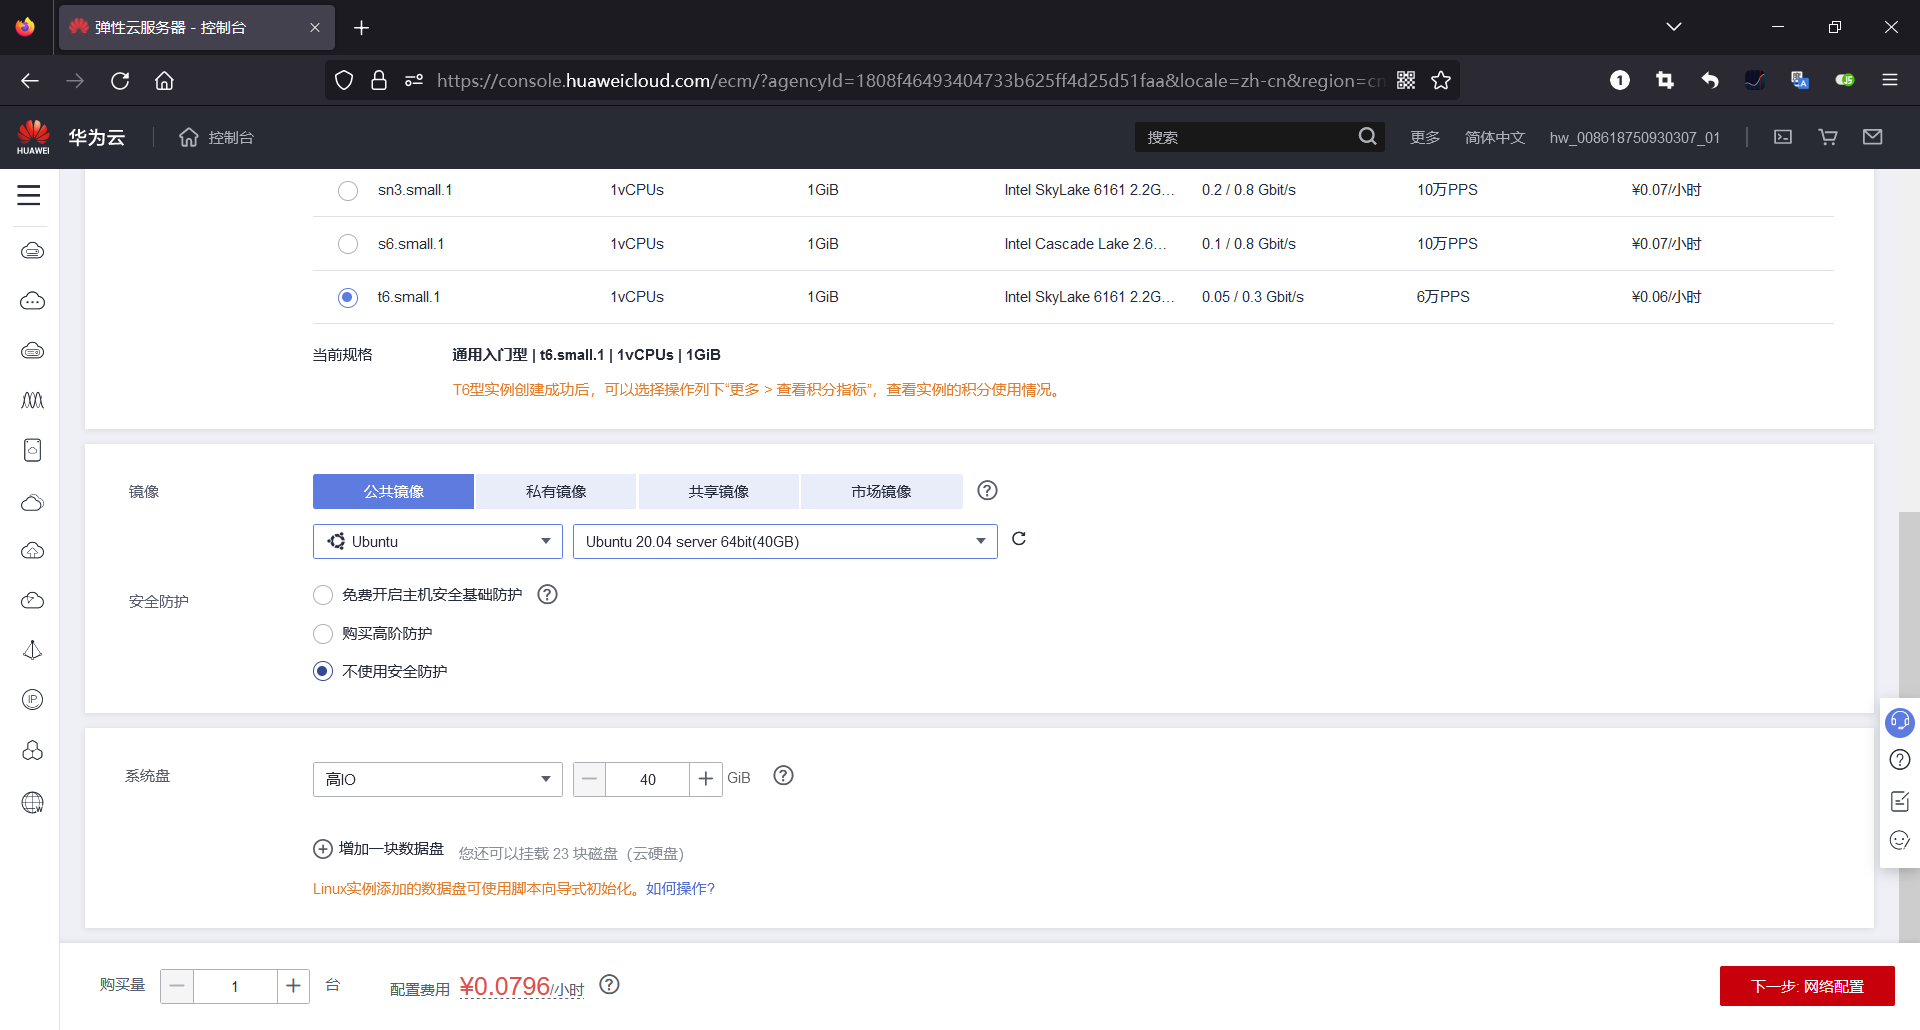This screenshot has width=1920, height=1030.
Task: Open the browser application menu
Action: [x=1890, y=80]
